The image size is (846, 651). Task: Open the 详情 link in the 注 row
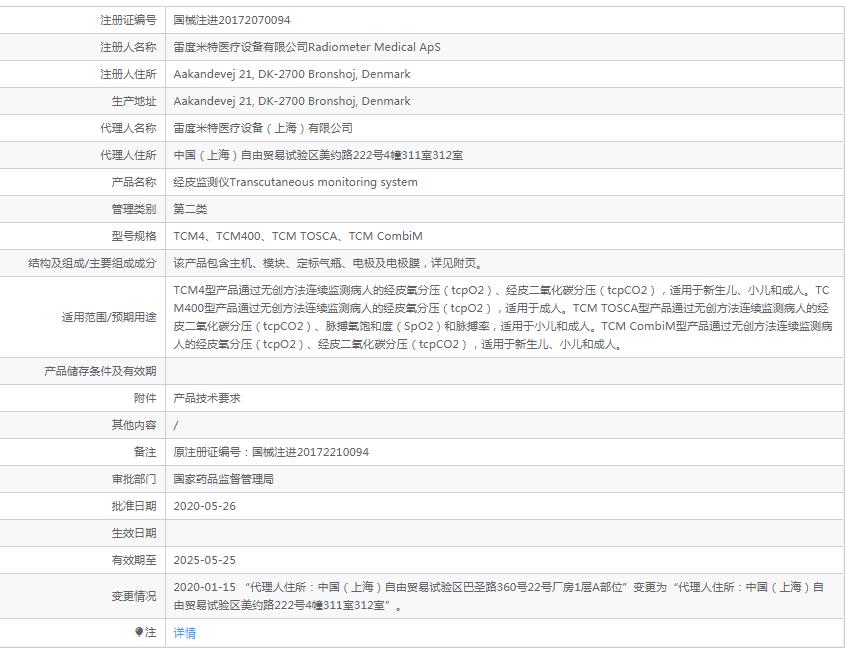pos(185,633)
